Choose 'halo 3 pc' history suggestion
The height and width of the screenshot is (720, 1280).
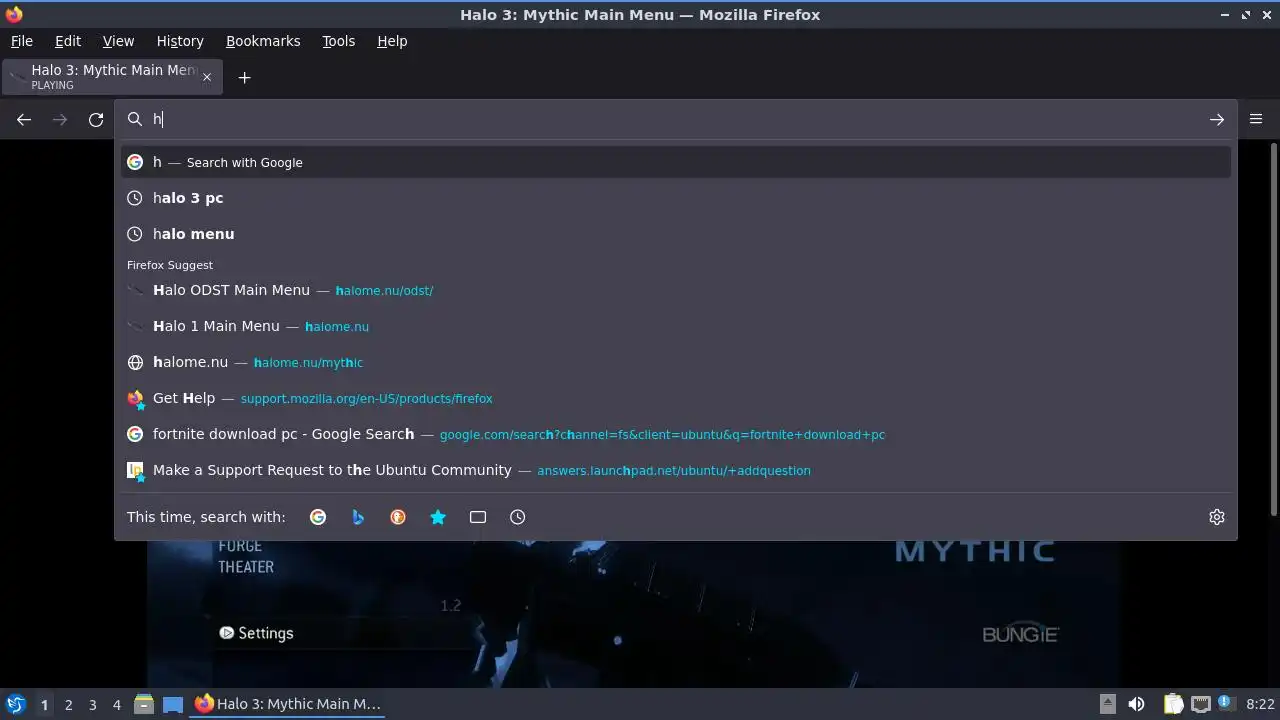tap(676, 198)
